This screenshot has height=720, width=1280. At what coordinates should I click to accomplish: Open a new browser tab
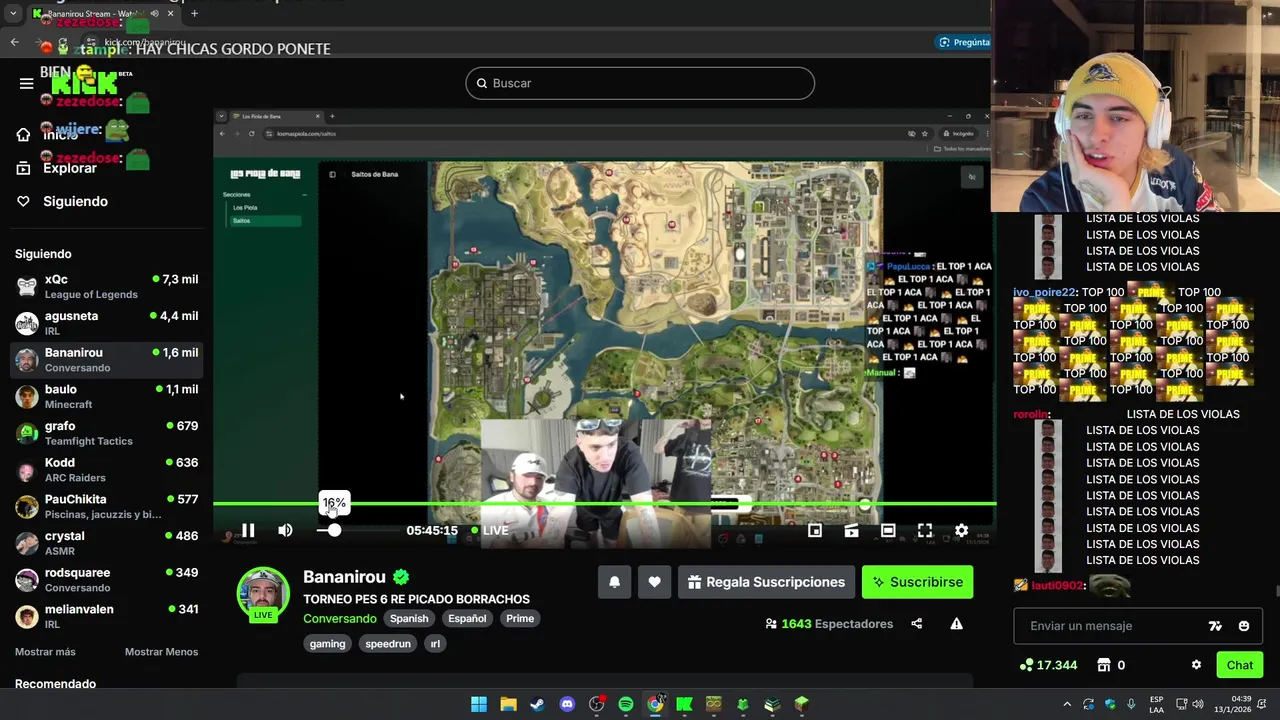click(x=194, y=14)
